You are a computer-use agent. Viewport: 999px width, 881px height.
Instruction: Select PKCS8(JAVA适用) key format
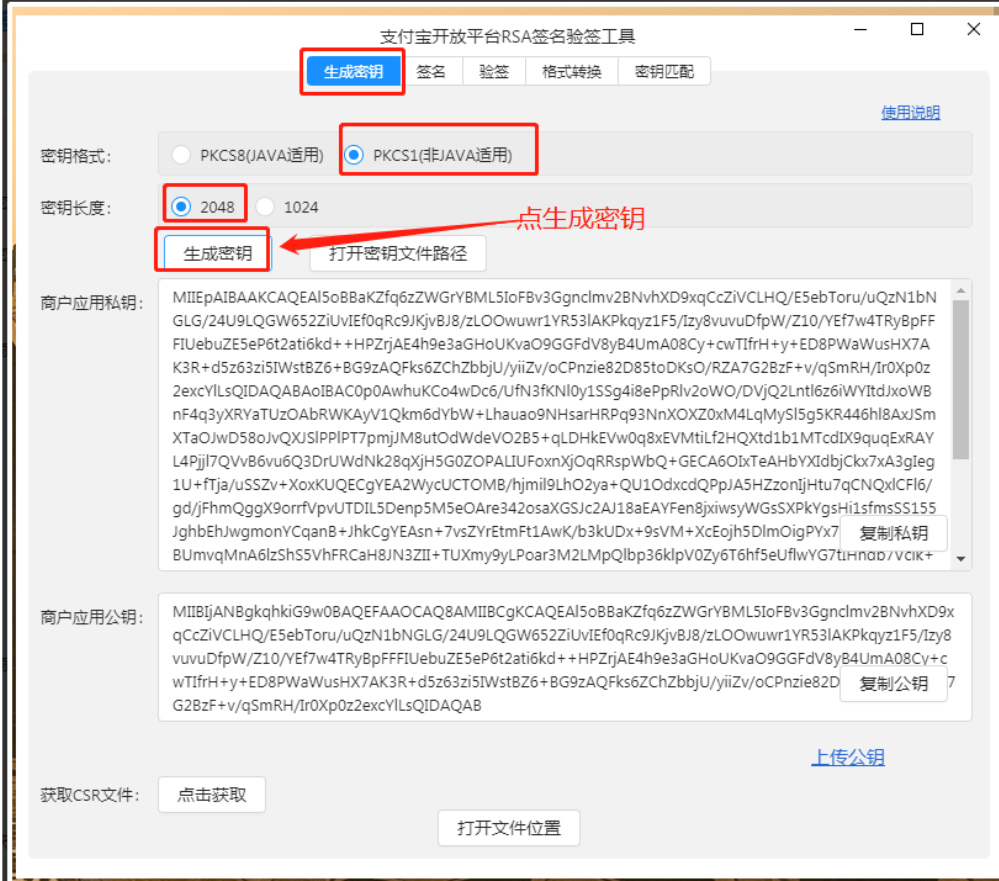pos(248,155)
